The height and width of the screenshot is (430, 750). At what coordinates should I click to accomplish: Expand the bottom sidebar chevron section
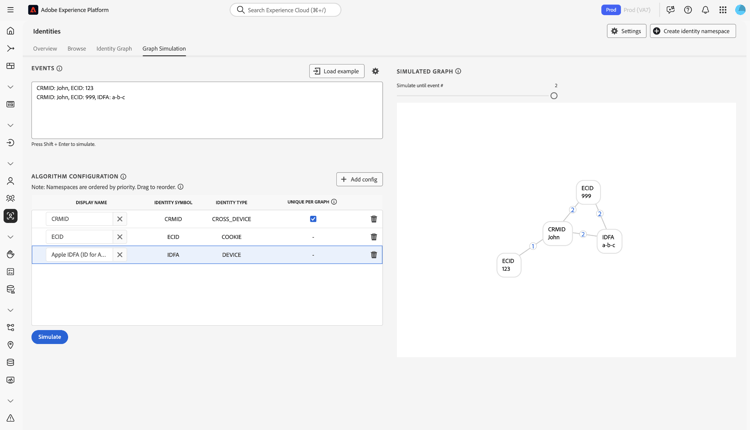[11, 401]
